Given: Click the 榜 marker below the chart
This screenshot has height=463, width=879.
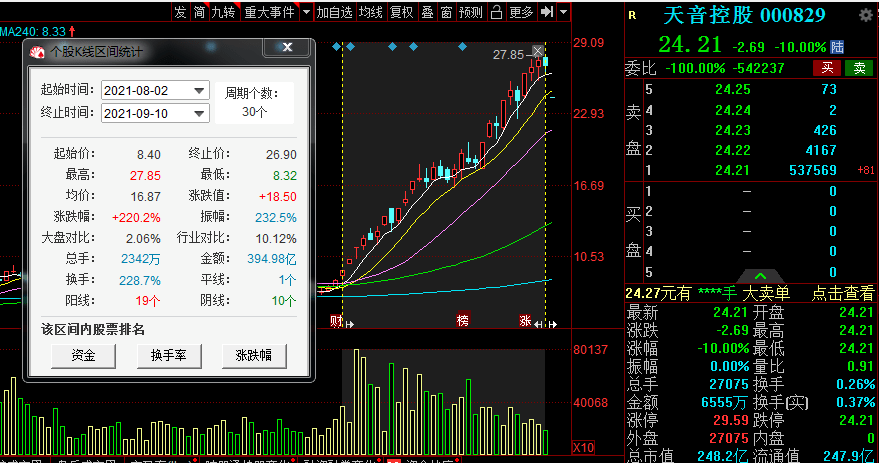Looking at the screenshot, I should pyautogui.click(x=462, y=320).
